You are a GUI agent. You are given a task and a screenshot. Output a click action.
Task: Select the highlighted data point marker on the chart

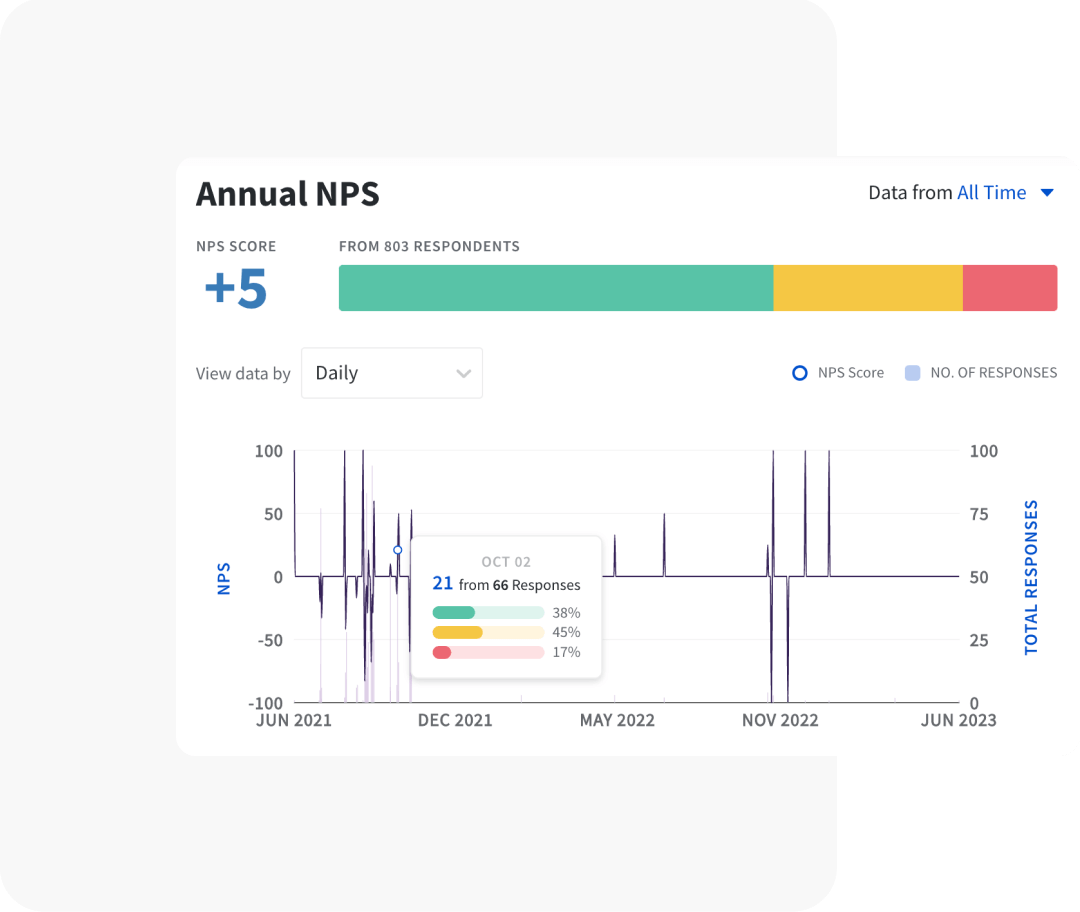coord(396,550)
